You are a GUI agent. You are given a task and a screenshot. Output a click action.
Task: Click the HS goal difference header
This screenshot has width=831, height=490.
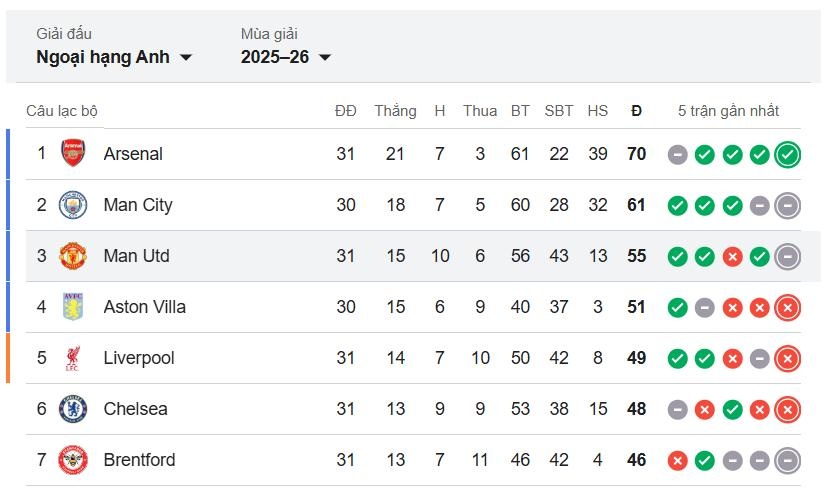598,111
